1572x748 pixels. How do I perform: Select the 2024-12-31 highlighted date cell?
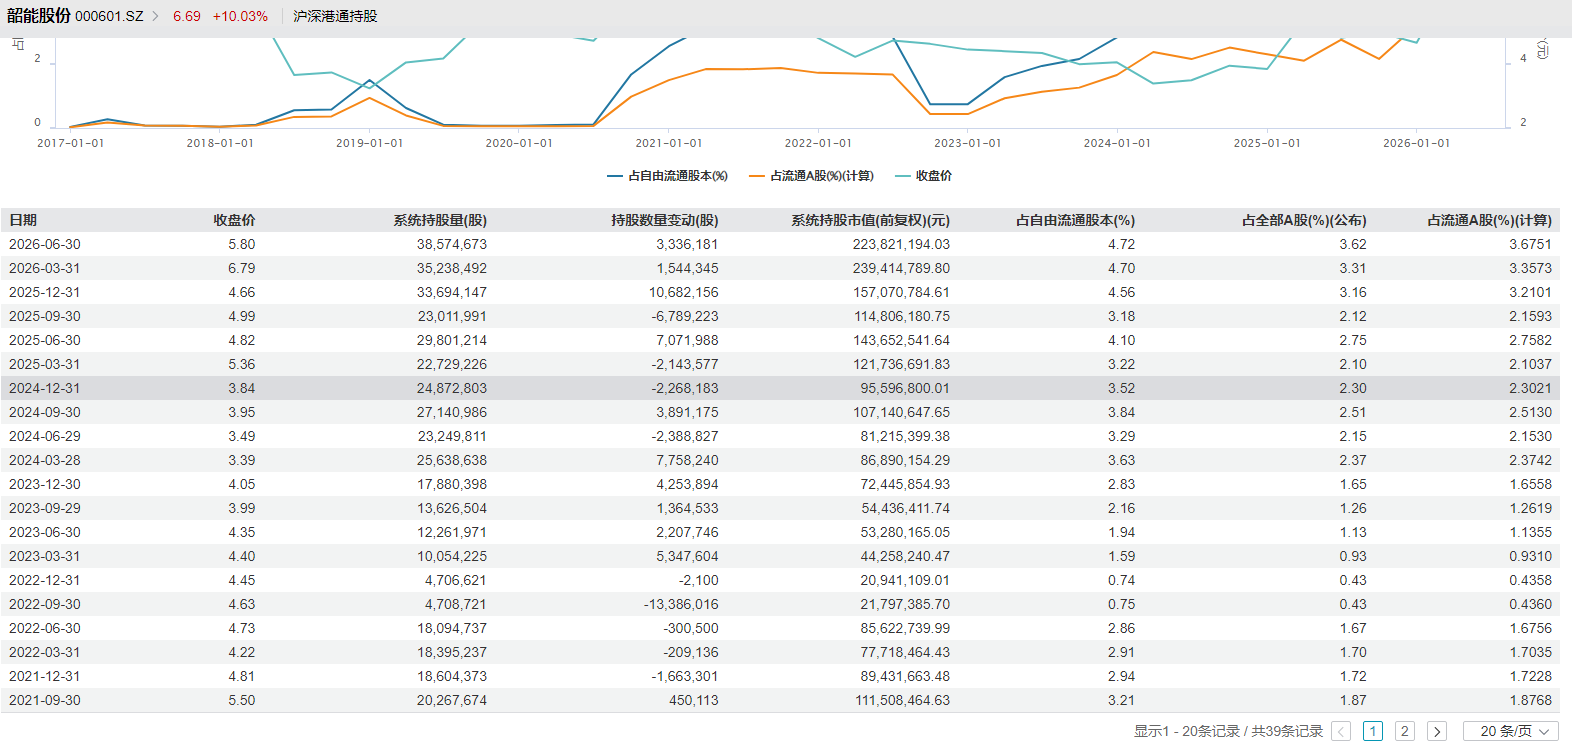[45, 388]
